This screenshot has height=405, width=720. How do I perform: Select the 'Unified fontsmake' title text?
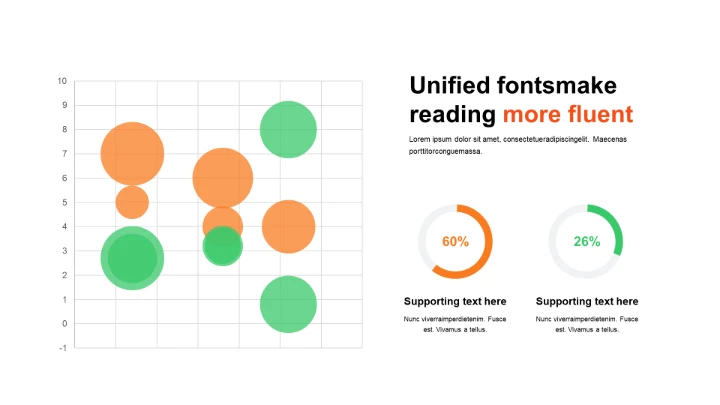513,86
